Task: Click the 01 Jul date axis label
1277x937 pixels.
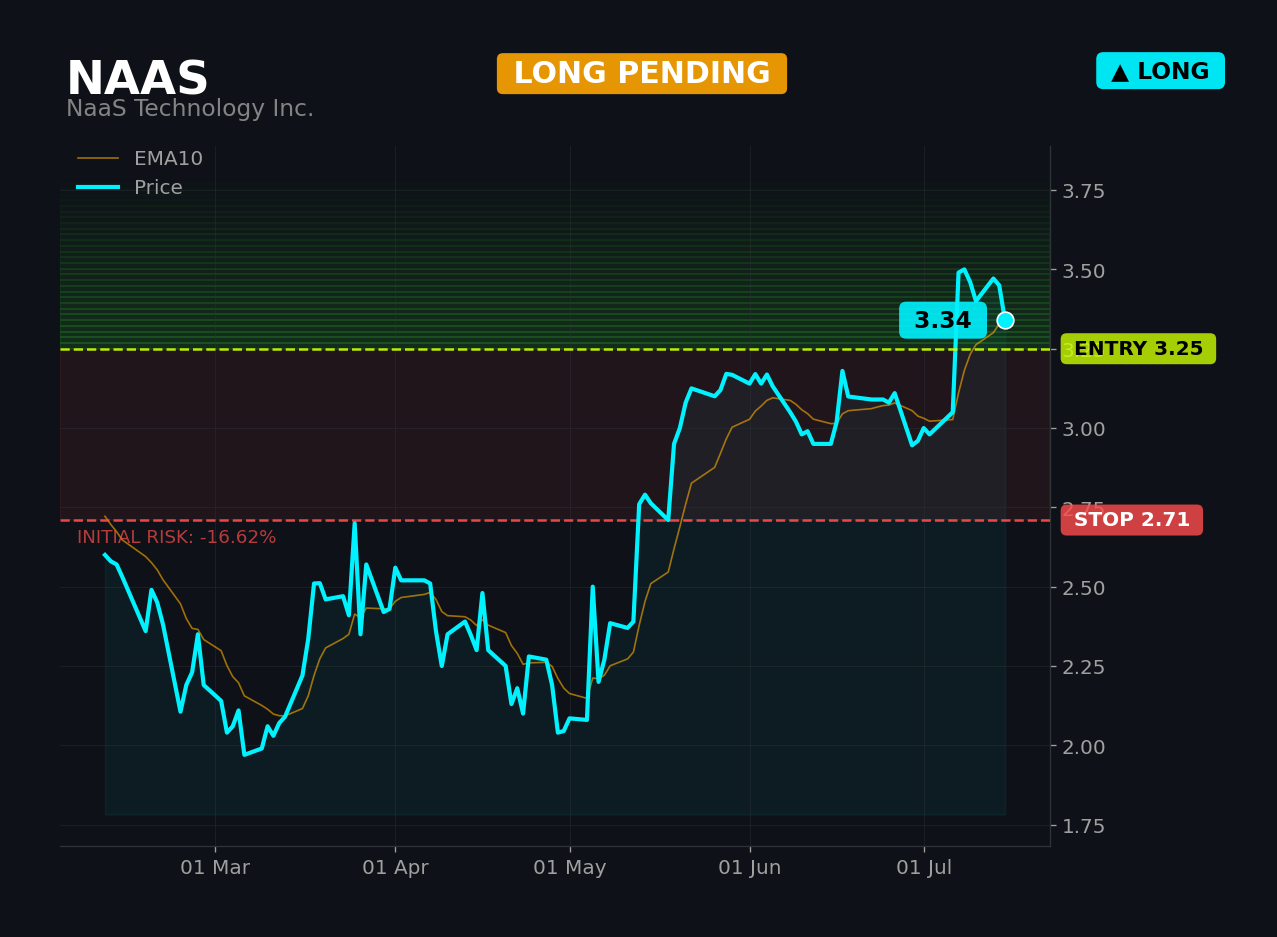Action: pos(924,868)
